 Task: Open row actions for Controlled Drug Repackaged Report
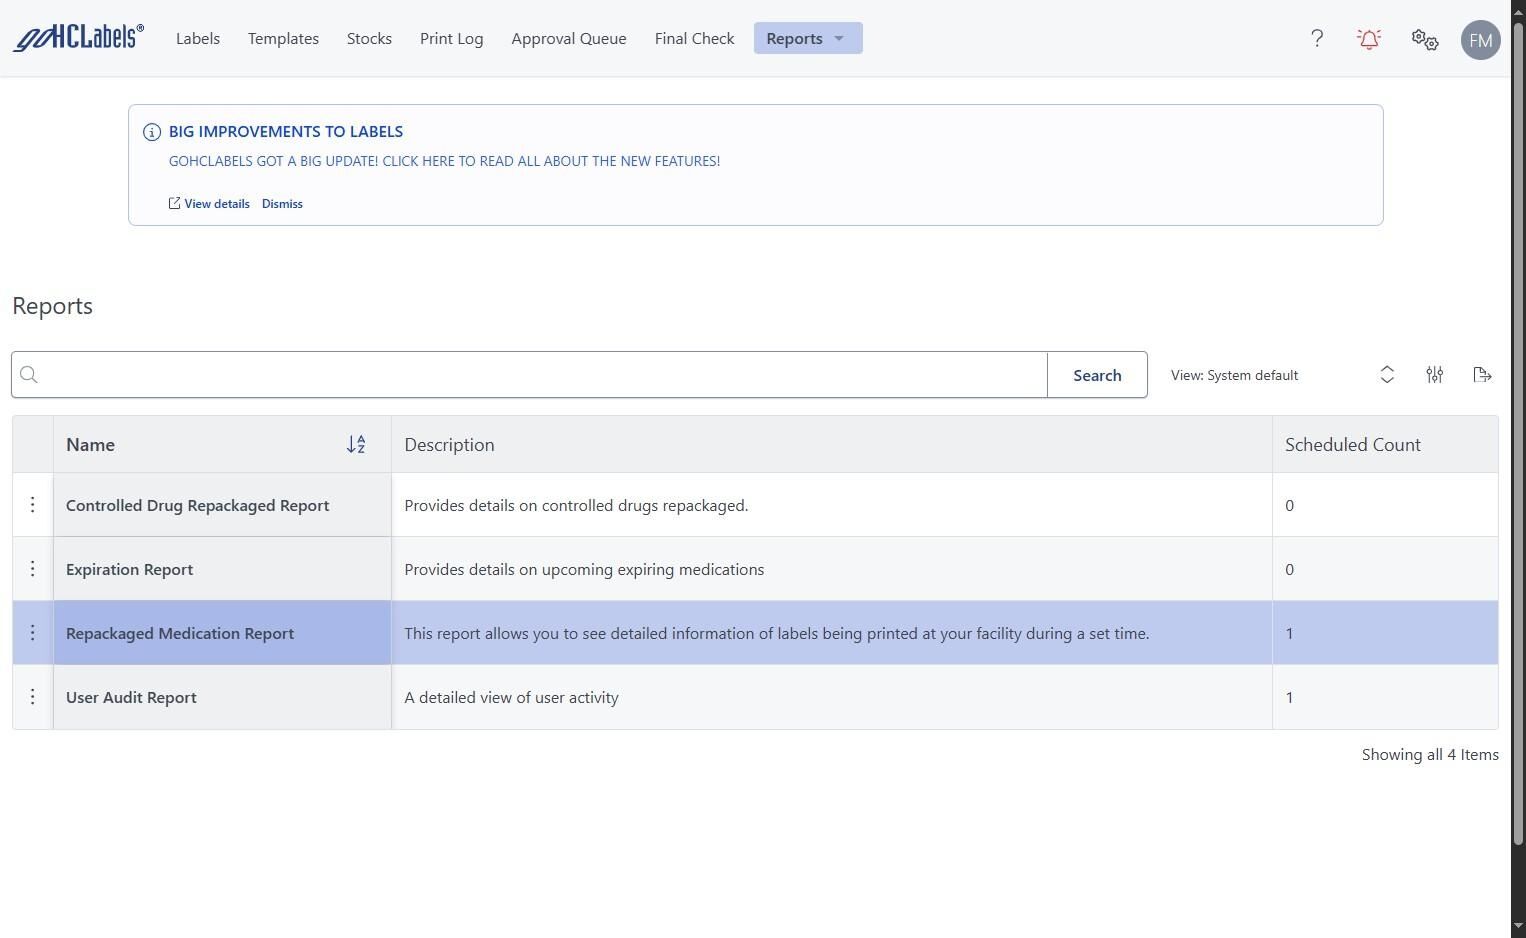point(33,505)
